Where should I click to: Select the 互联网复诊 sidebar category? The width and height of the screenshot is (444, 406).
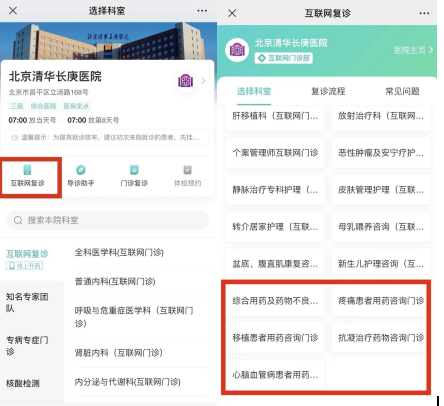point(27,254)
